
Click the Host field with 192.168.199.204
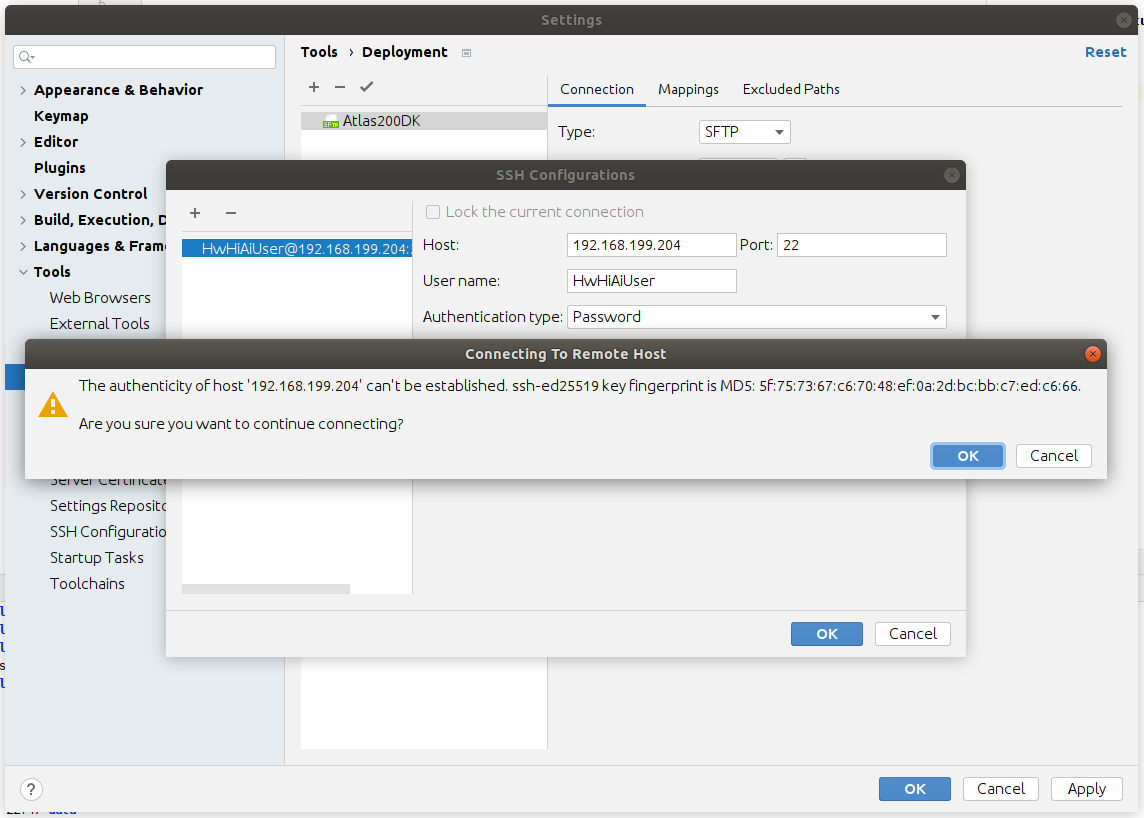pos(652,245)
